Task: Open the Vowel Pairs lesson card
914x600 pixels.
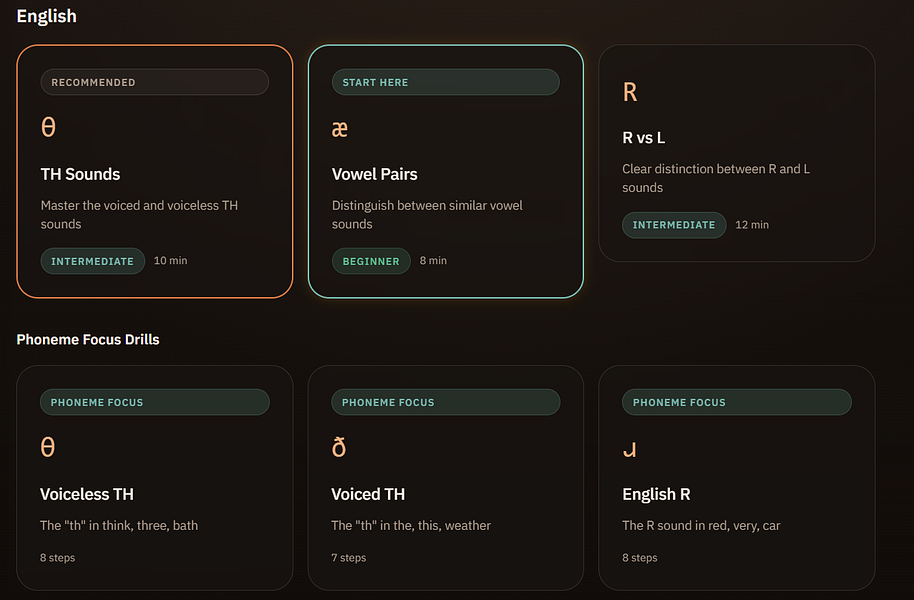Action: [x=445, y=171]
